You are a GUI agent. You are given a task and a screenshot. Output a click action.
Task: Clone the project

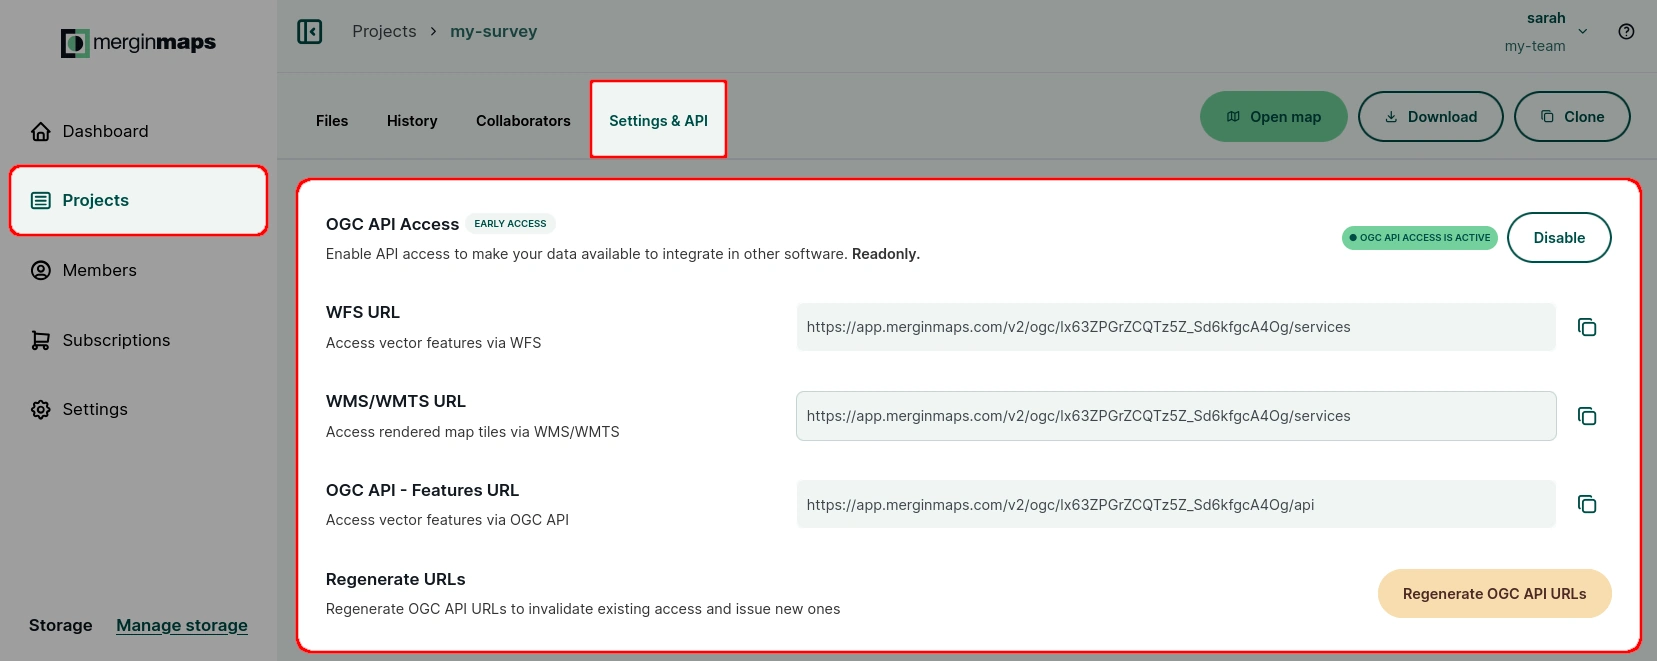(1572, 117)
